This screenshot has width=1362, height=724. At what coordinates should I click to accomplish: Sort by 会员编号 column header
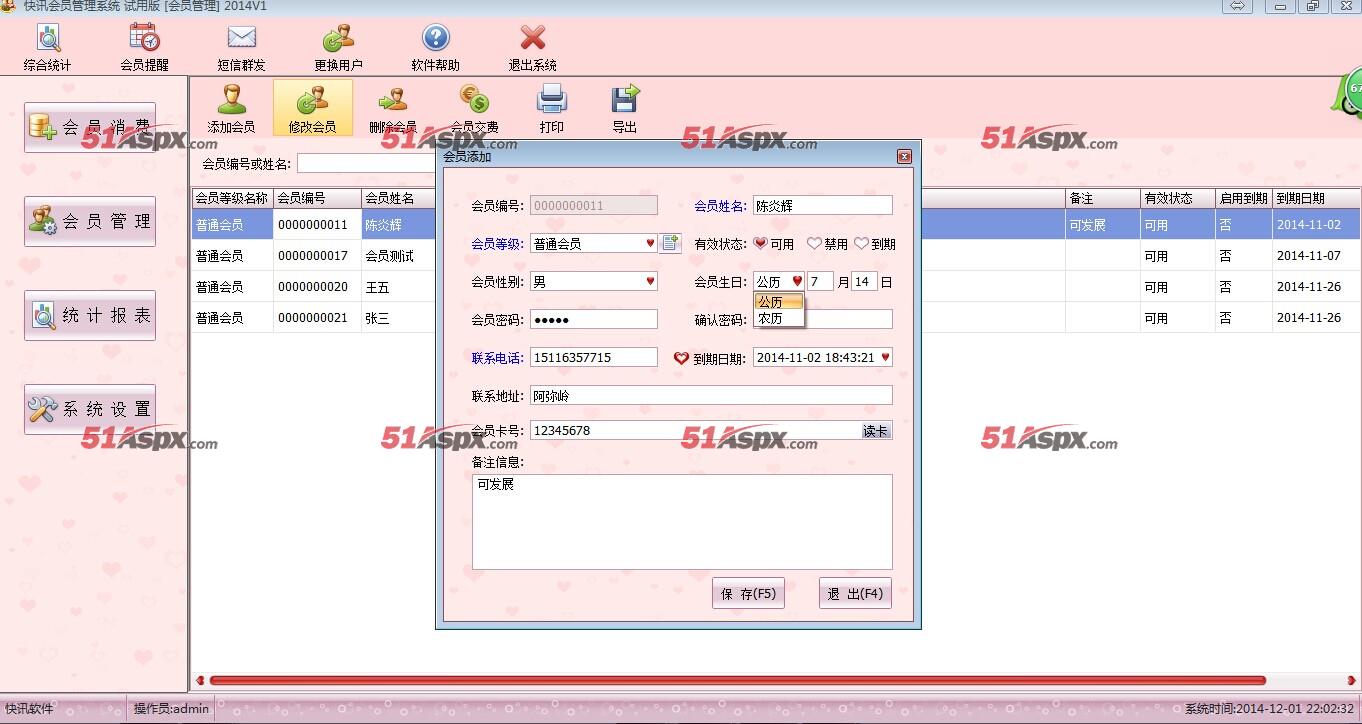point(317,198)
